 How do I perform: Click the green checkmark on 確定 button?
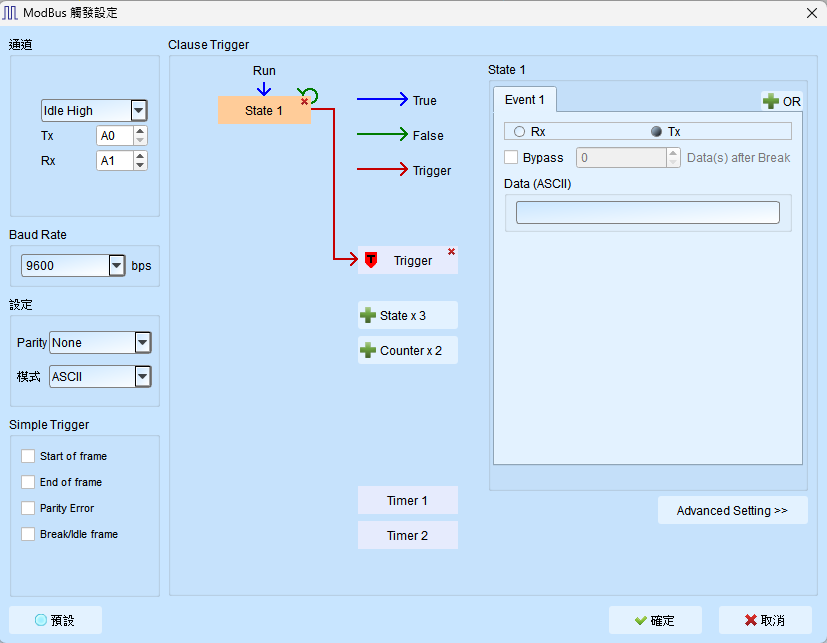[x=641, y=620]
